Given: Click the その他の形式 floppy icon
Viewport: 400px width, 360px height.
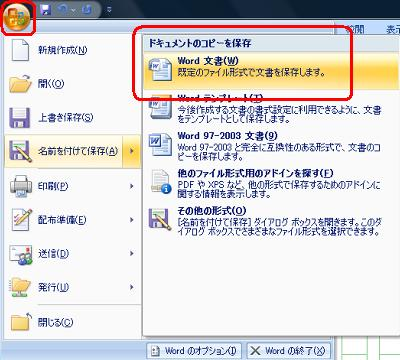Looking at the screenshot, I should (x=160, y=218).
